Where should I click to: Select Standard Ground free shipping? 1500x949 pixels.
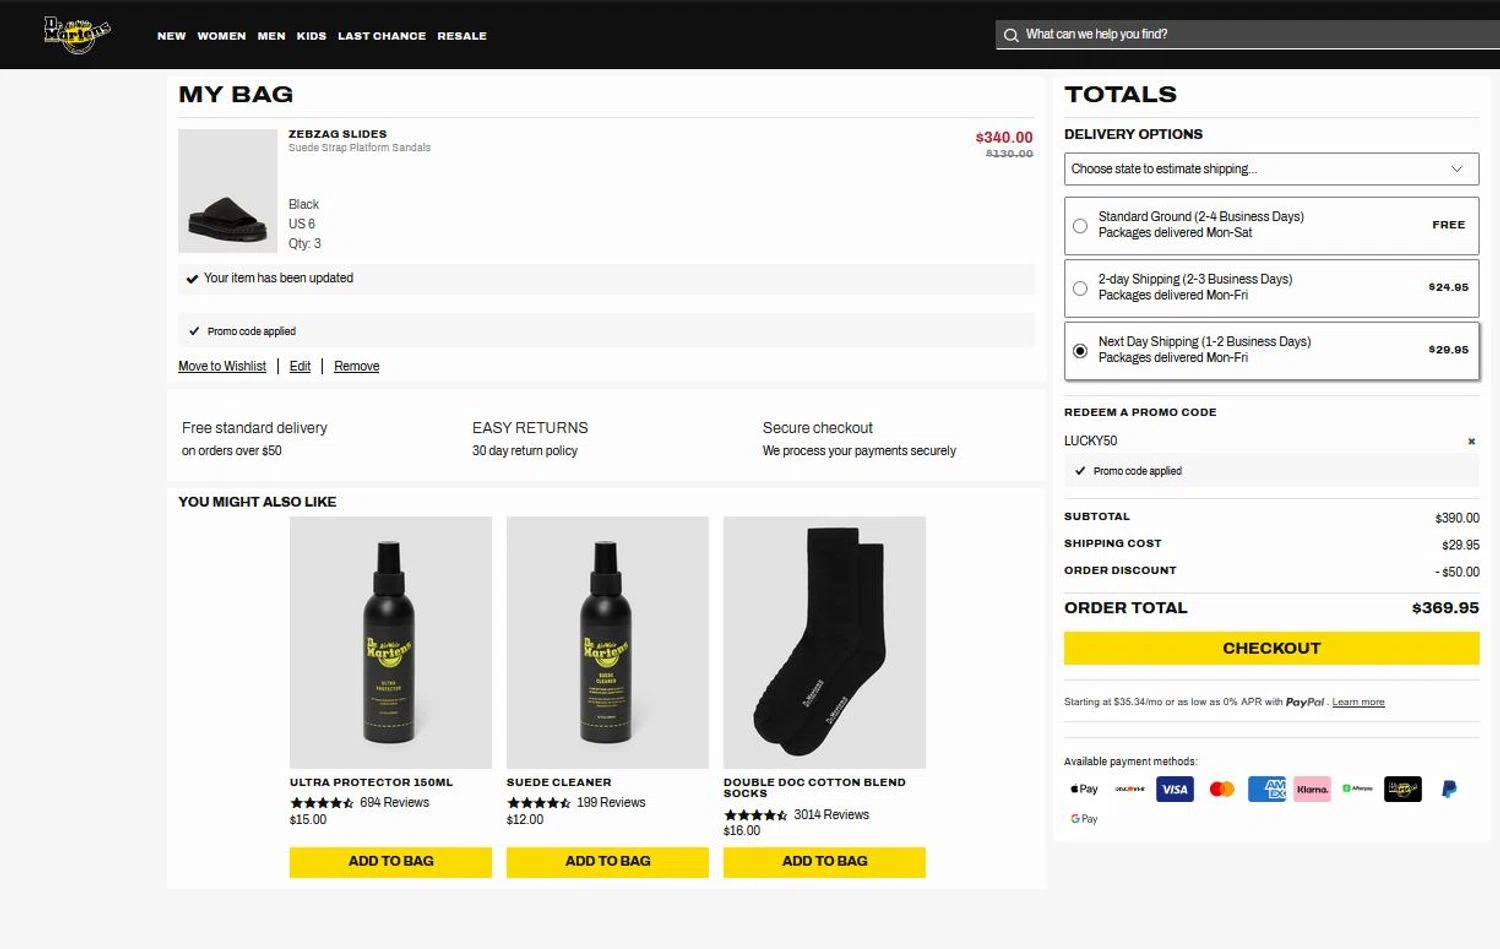(x=1080, y=226)
